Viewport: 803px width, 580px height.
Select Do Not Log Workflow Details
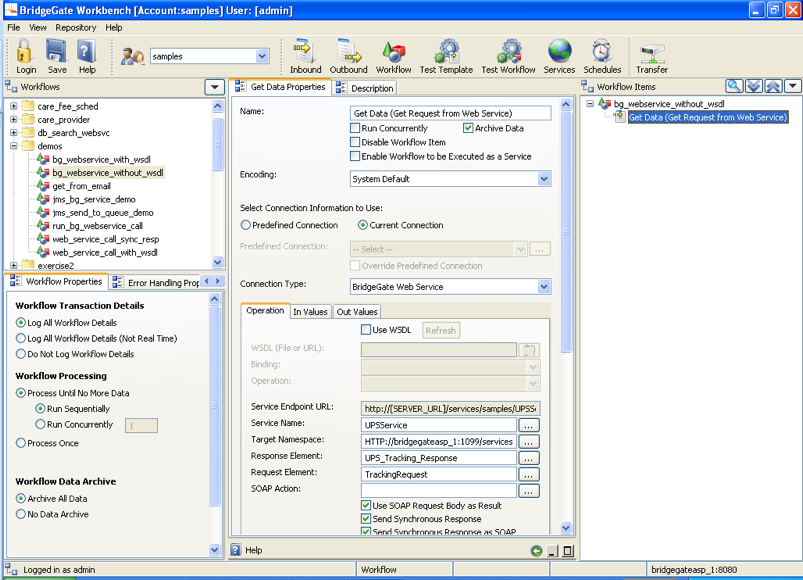(x=21, y=354)
